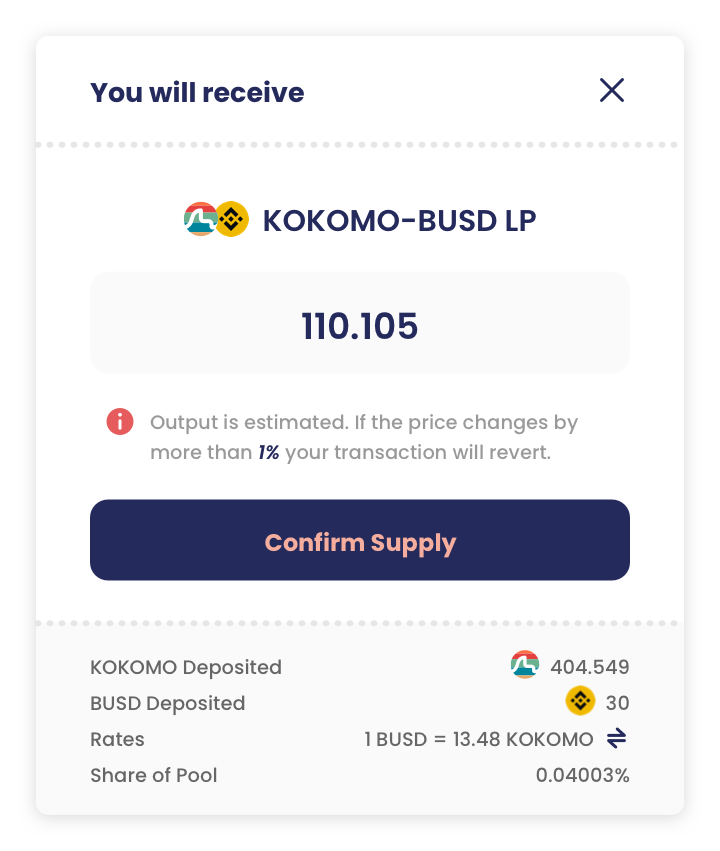Viewport: 720px width, 851px height.
Task: Click the 1 BUSD = 13.48 KOKOMO rate
Action: tap(479, 739)
